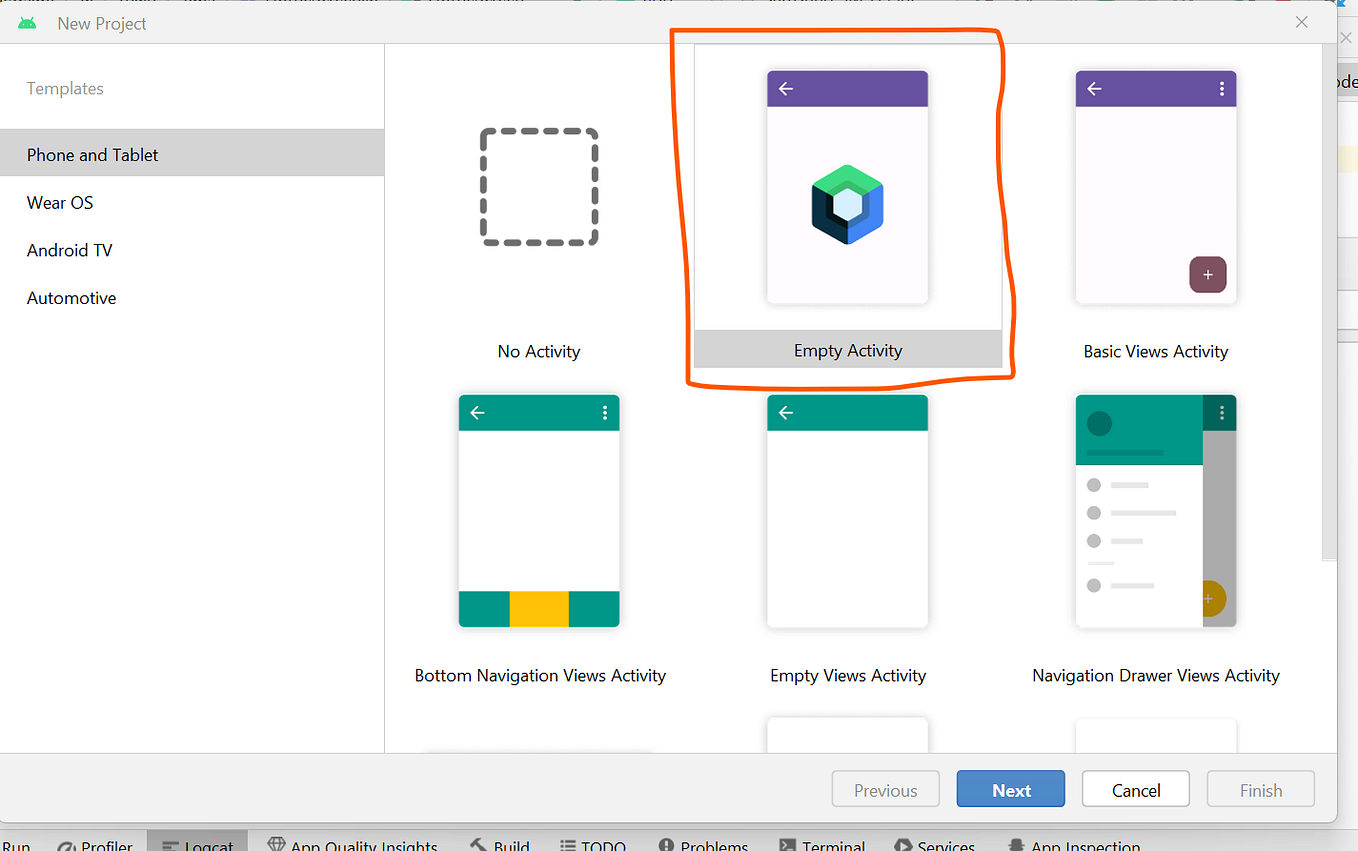Select the Navigation Drawer Views Activity template
The height and width of the screenshot is (851, 1358).
pos(1155,511)
